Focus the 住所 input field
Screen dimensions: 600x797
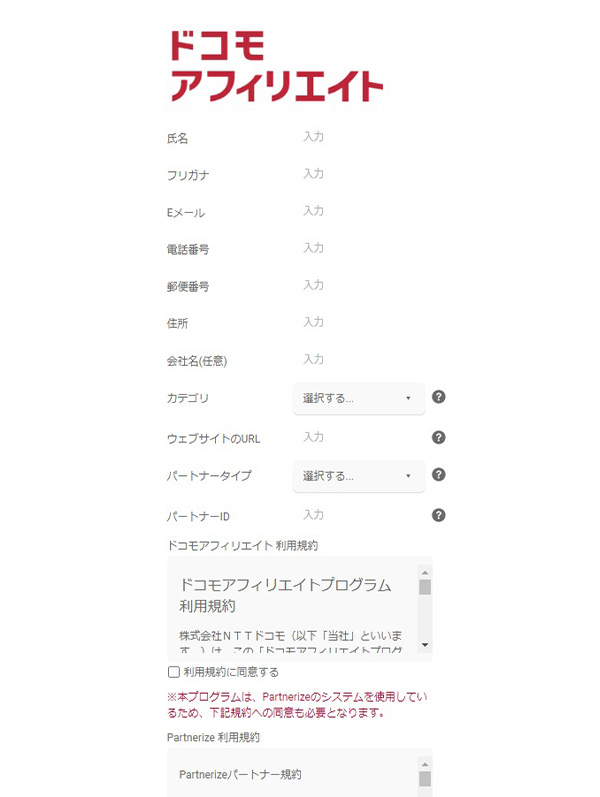360,322
